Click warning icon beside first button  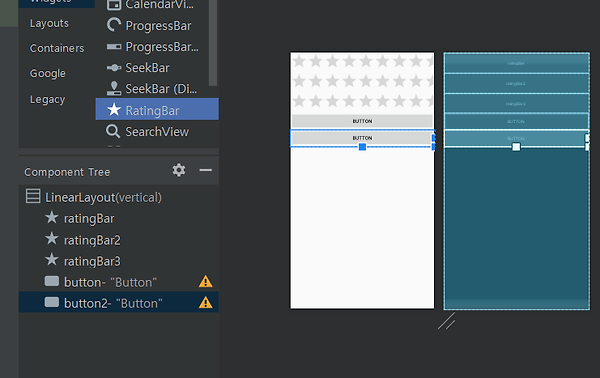[x=205, y=282]
